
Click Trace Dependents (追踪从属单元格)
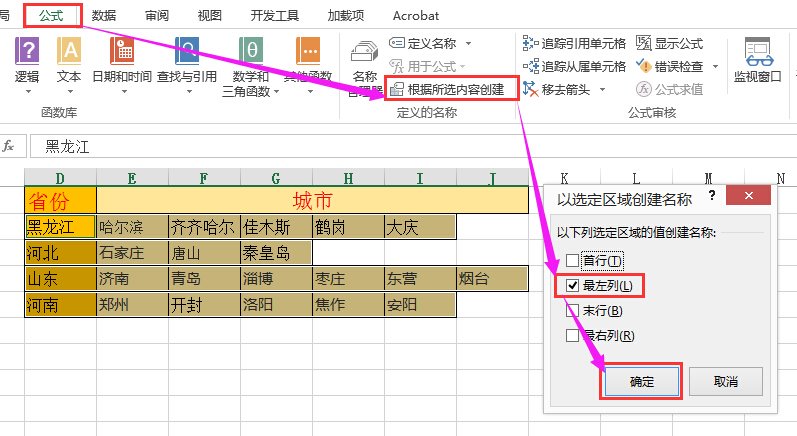(x=574, y=66)
